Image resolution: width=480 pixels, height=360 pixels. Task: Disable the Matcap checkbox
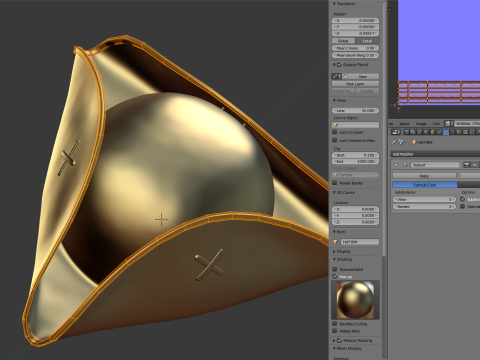click(x=335, y=276)
